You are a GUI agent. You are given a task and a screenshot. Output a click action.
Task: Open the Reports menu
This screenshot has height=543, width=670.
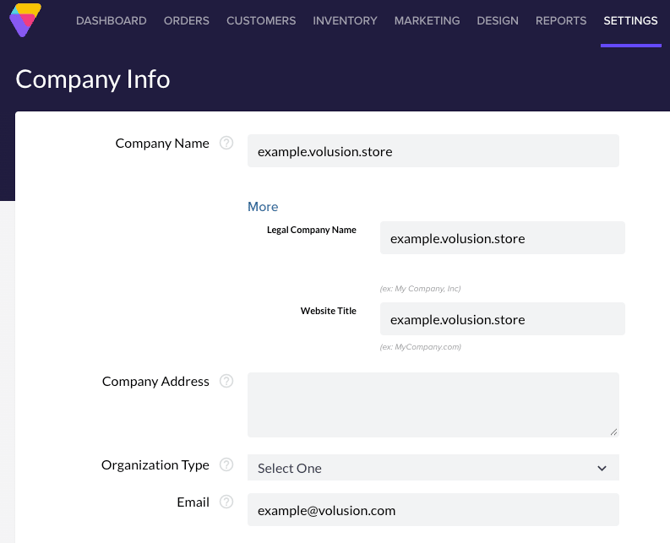coord(561,21)
